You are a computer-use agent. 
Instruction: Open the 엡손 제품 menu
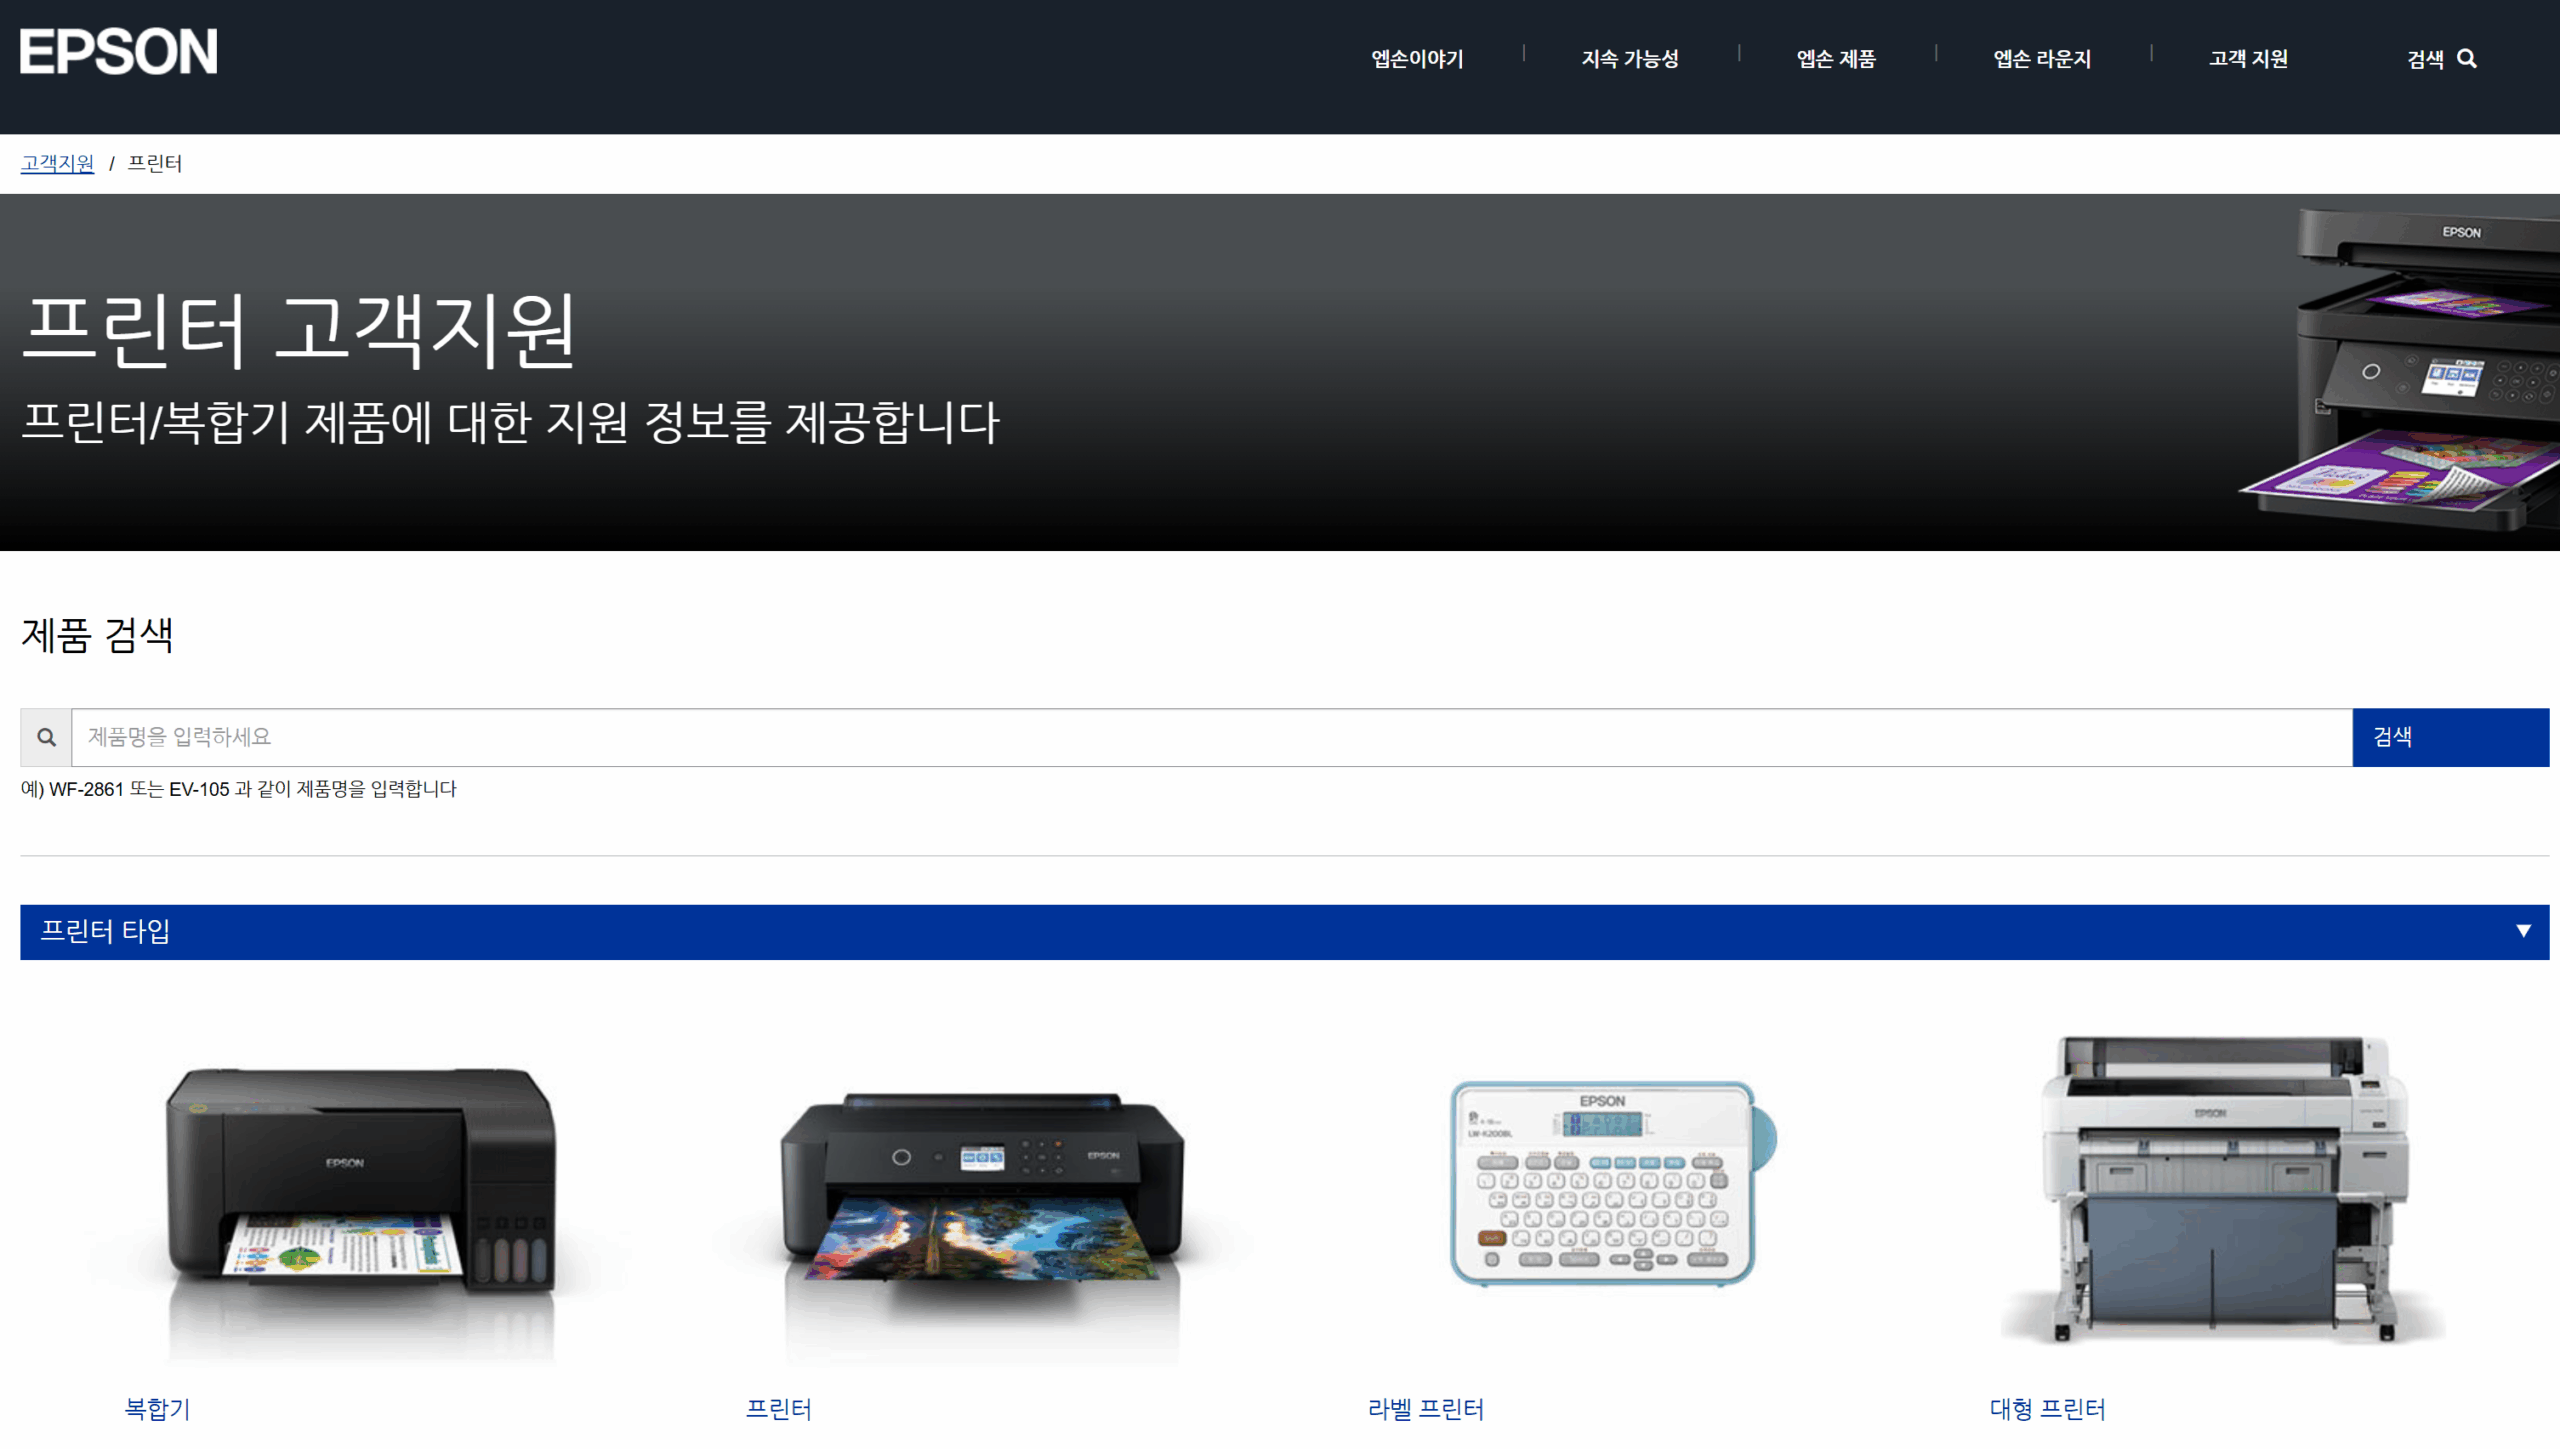pyautogui.click(x=1836, y=59)
